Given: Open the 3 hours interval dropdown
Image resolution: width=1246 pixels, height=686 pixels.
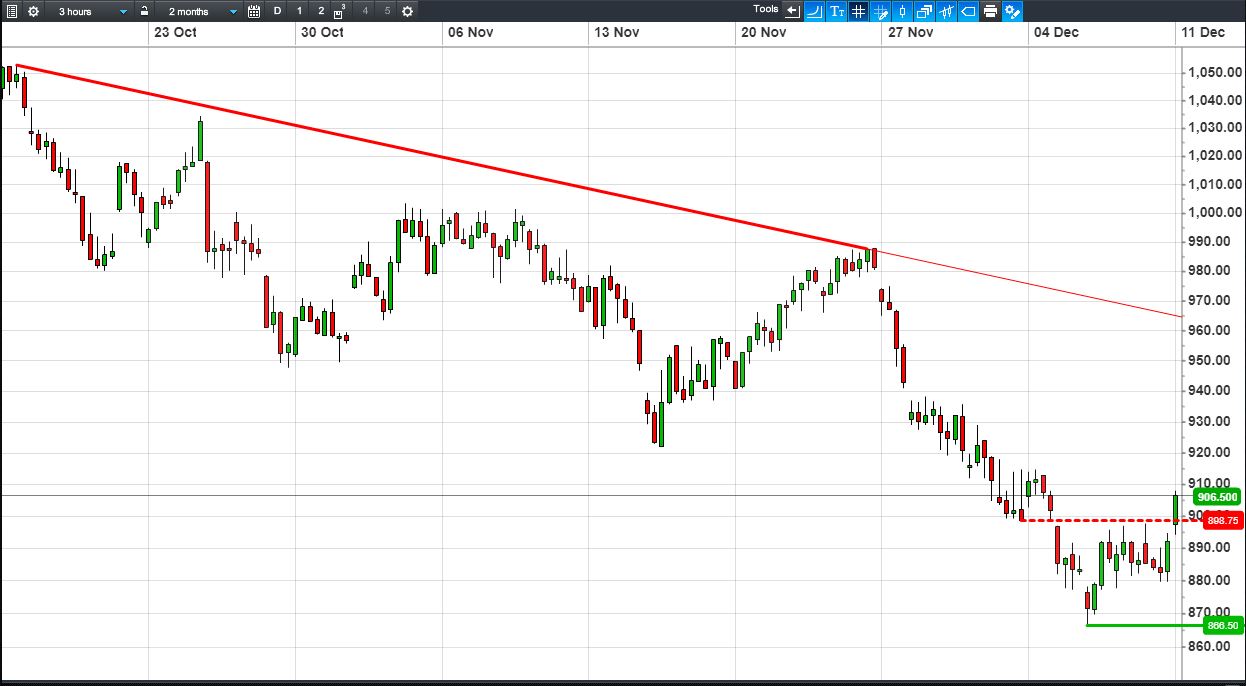Looking at the screenshot, I should pos(90,11).
